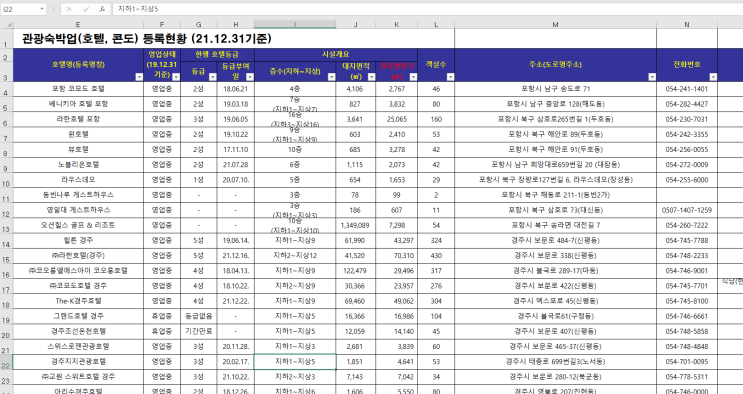
Task: Click land area cell 122,479
Action: (x=356, y=271)
